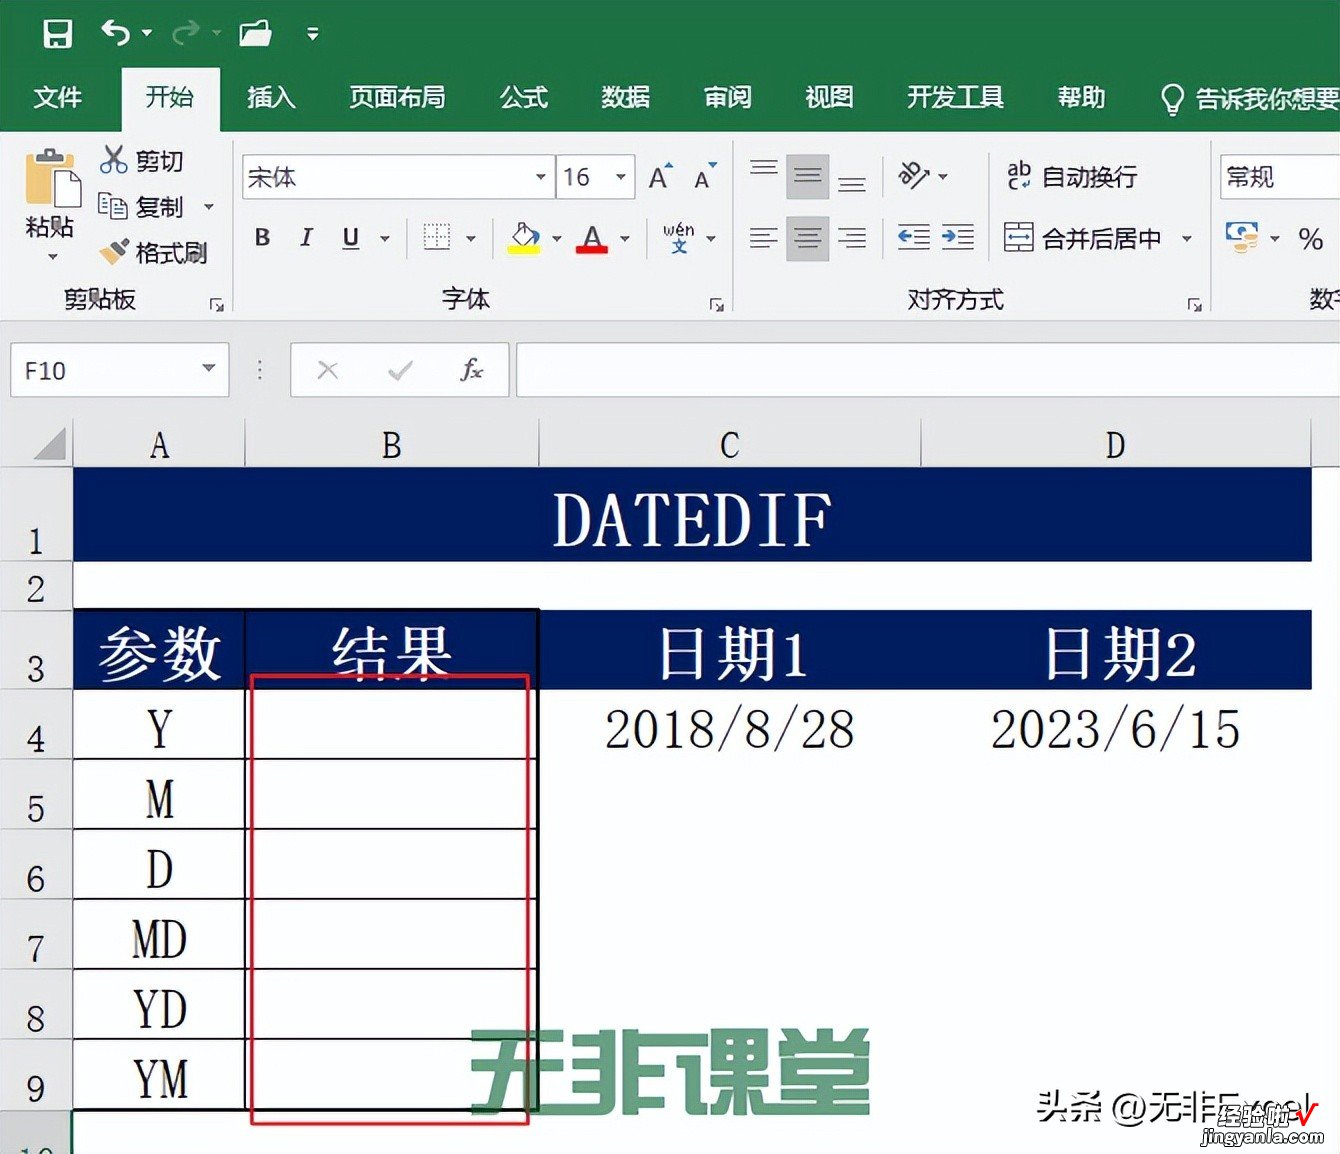Click the 复制 copy button

(142, 207)
